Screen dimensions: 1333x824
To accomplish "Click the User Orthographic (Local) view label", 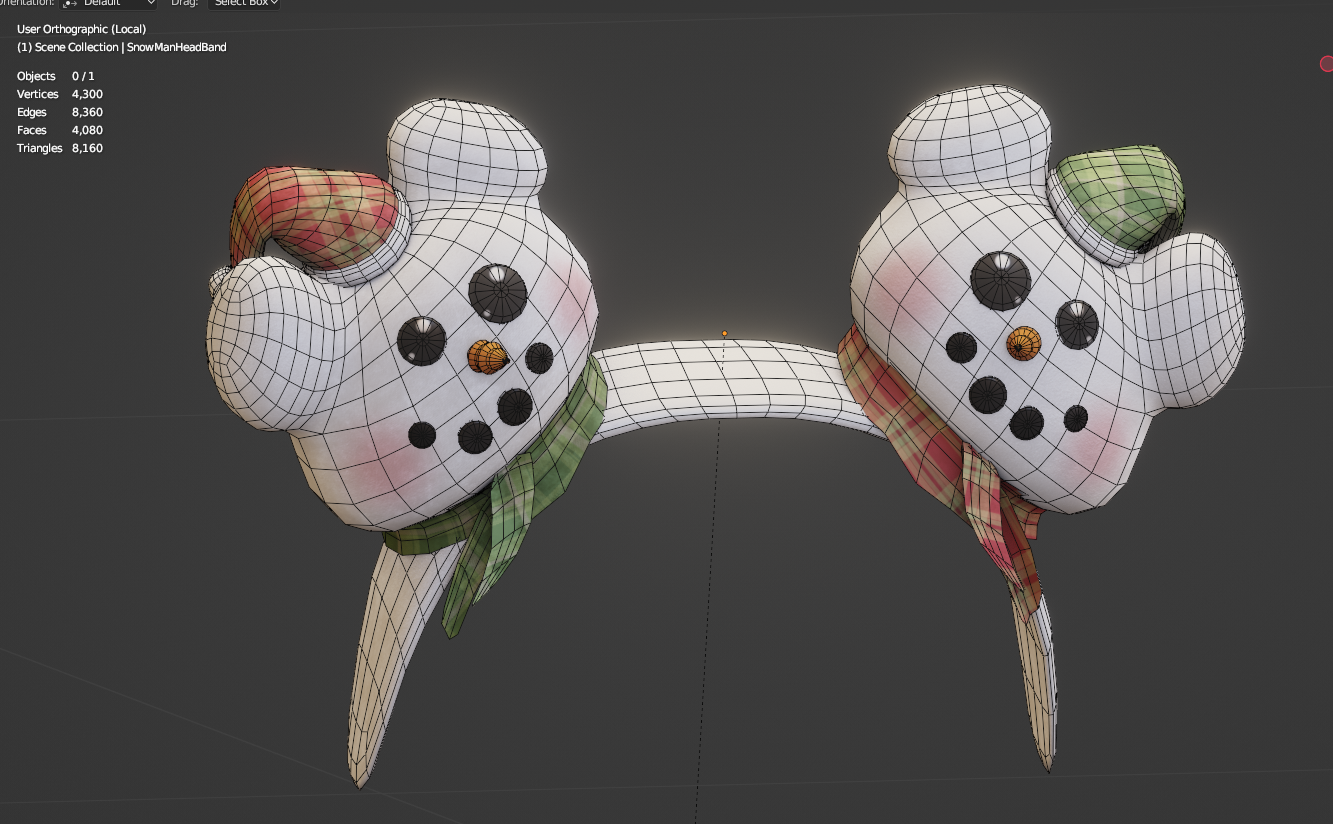I will tap(81, 29).
